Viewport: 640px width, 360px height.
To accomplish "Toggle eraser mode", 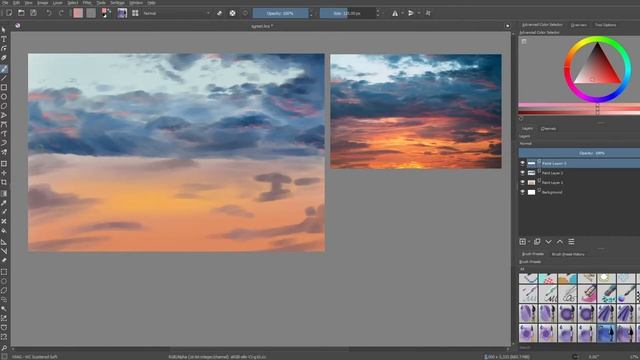I will [x=219, y=13].
